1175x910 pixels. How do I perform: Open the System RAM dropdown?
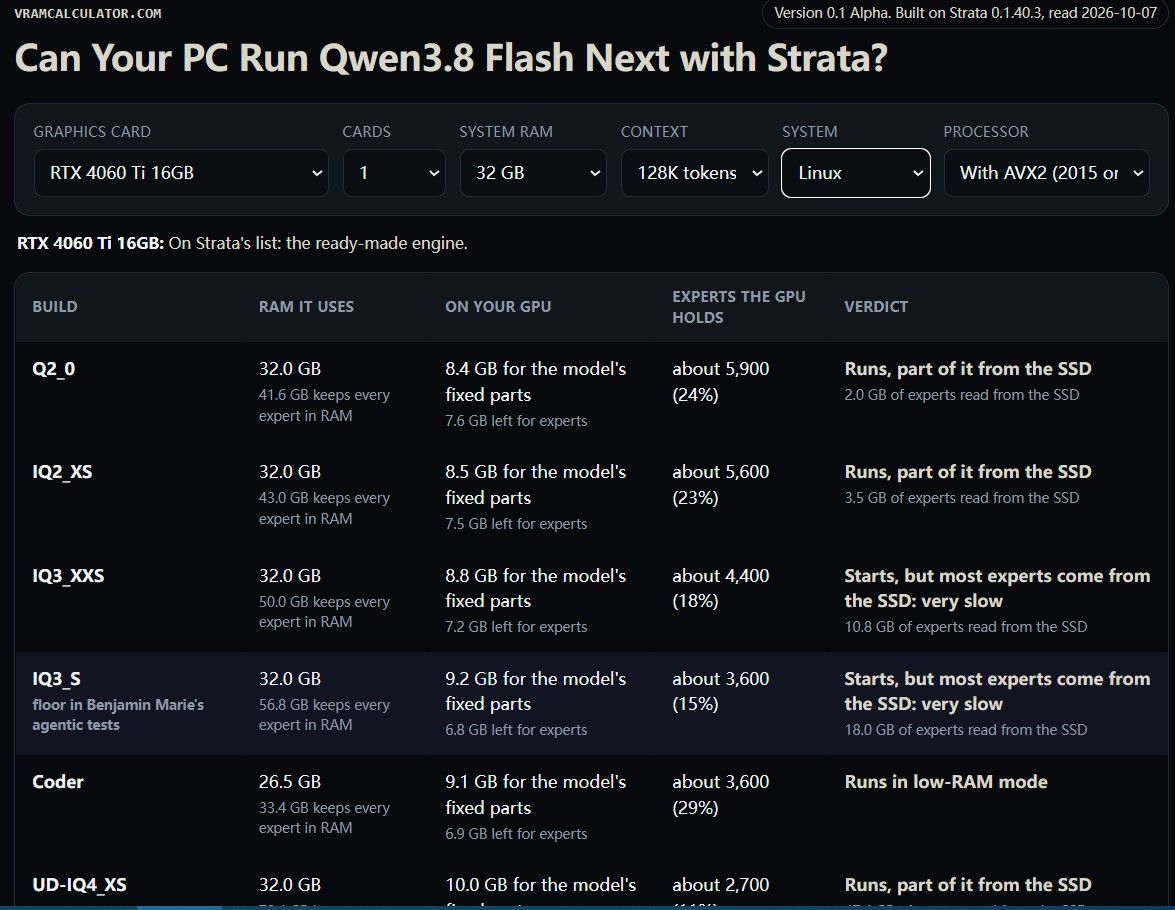pos(533,173)
